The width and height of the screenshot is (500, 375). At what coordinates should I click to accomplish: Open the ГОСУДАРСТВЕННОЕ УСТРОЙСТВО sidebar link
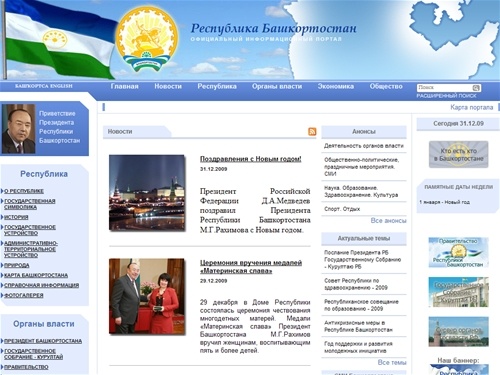click(x=30, y=230)
